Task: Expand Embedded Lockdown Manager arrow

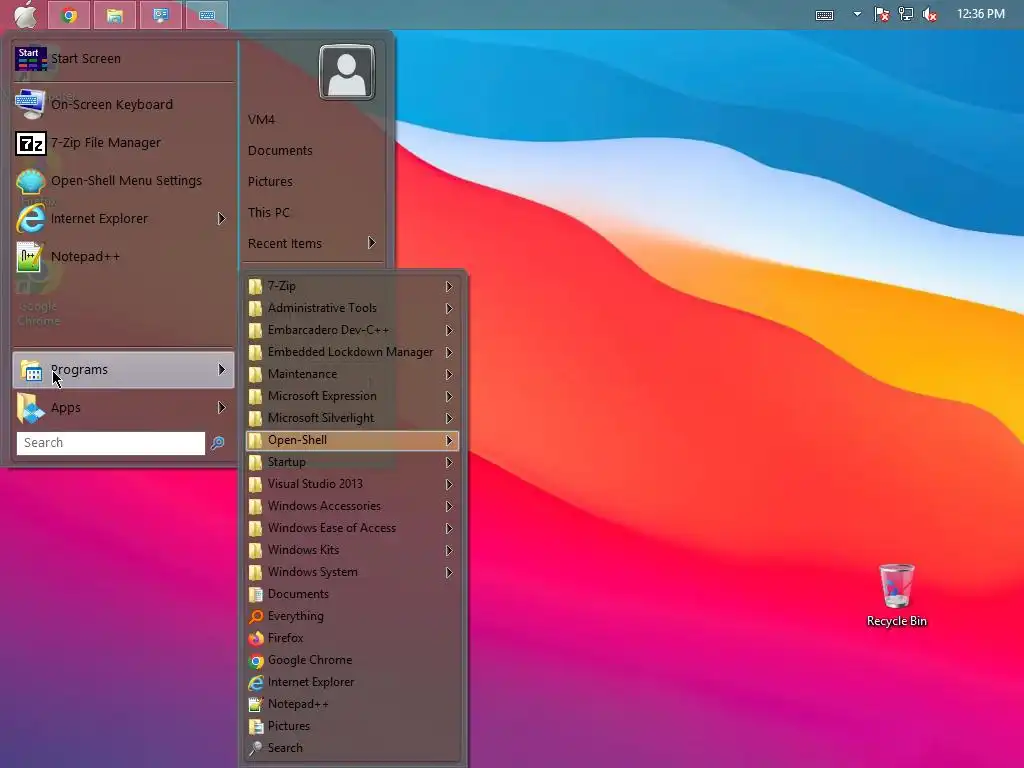Action: point(449,352)
